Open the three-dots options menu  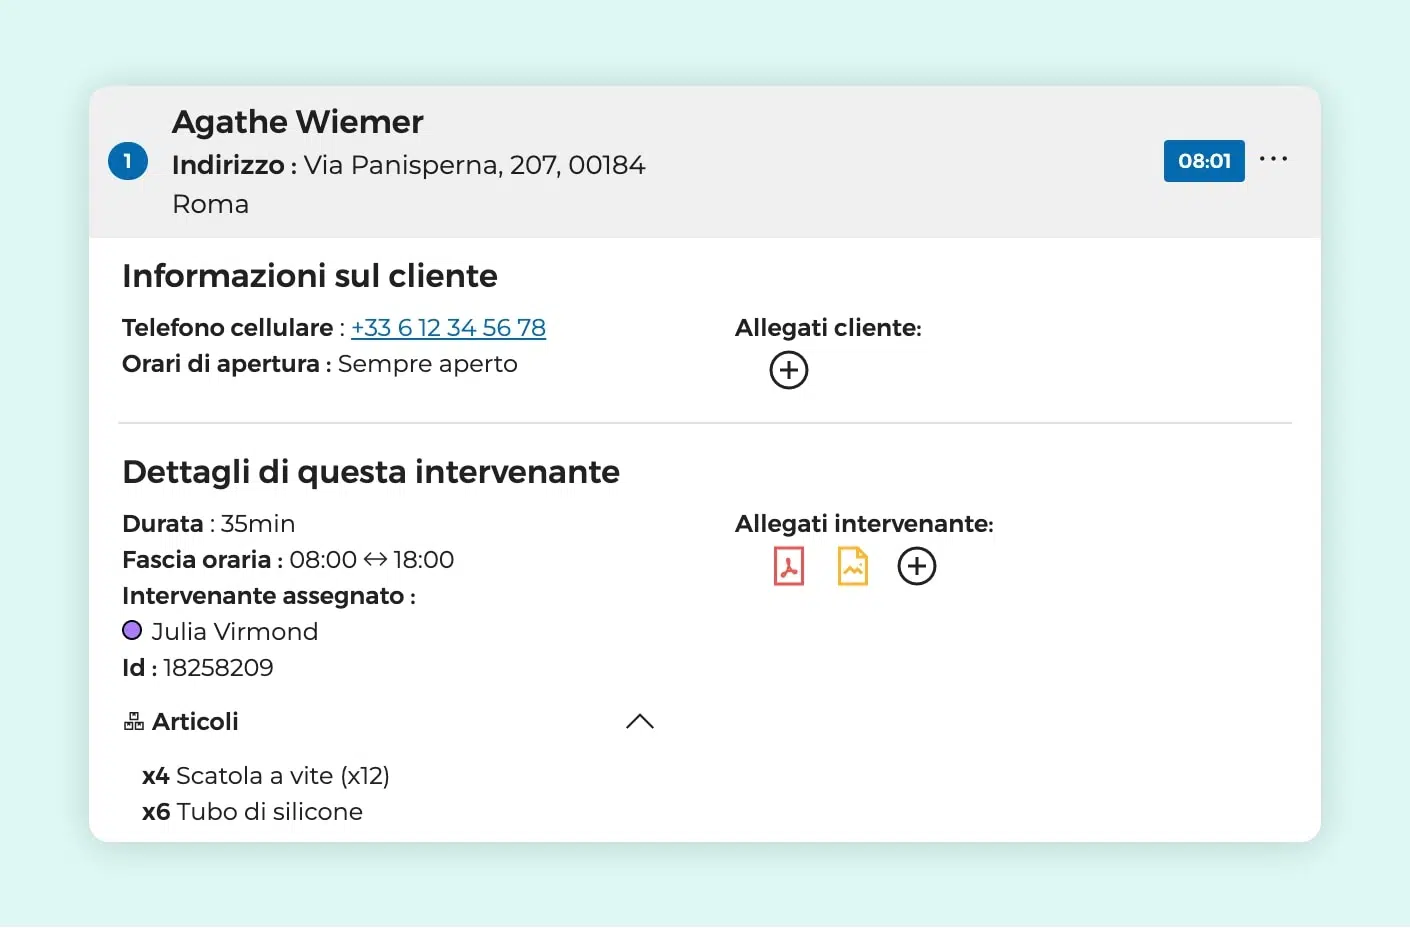click(1273, 160)
